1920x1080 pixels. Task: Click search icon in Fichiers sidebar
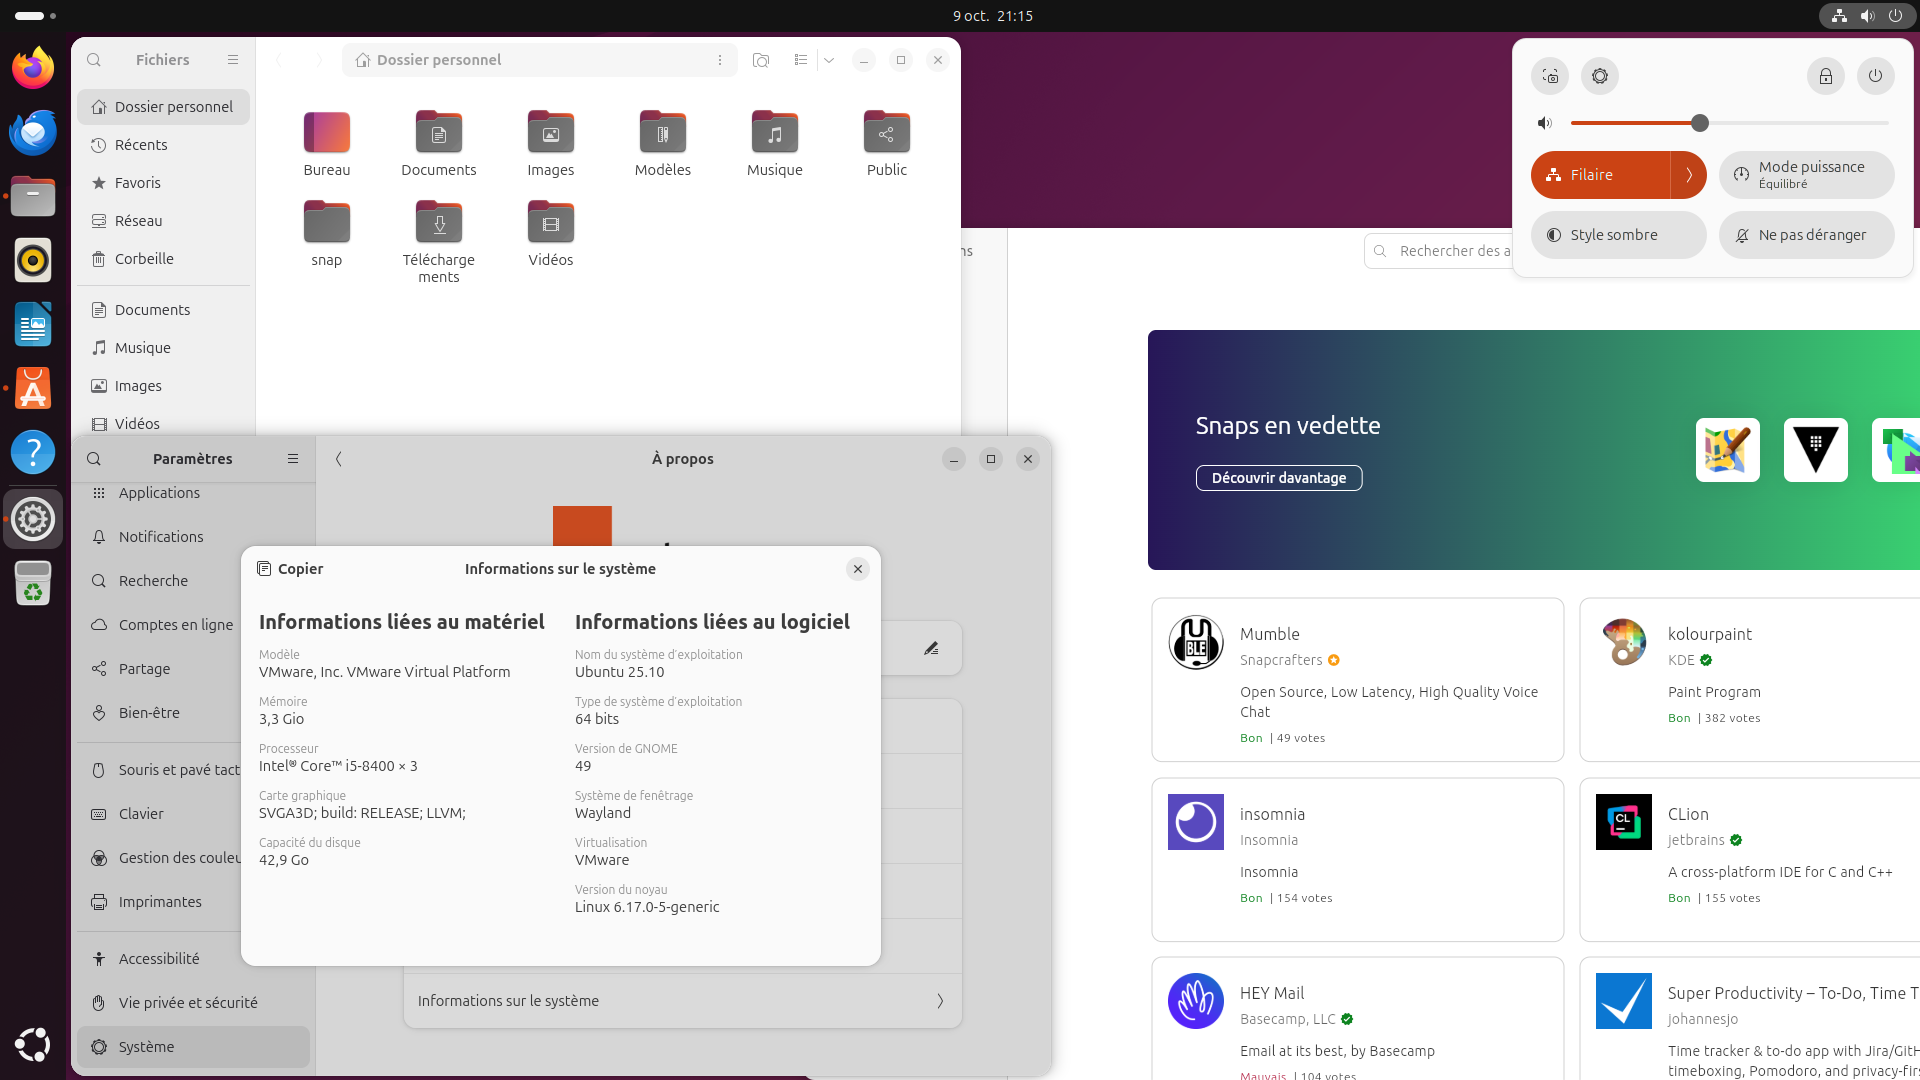pyautogui.click(x=94, y=60)
